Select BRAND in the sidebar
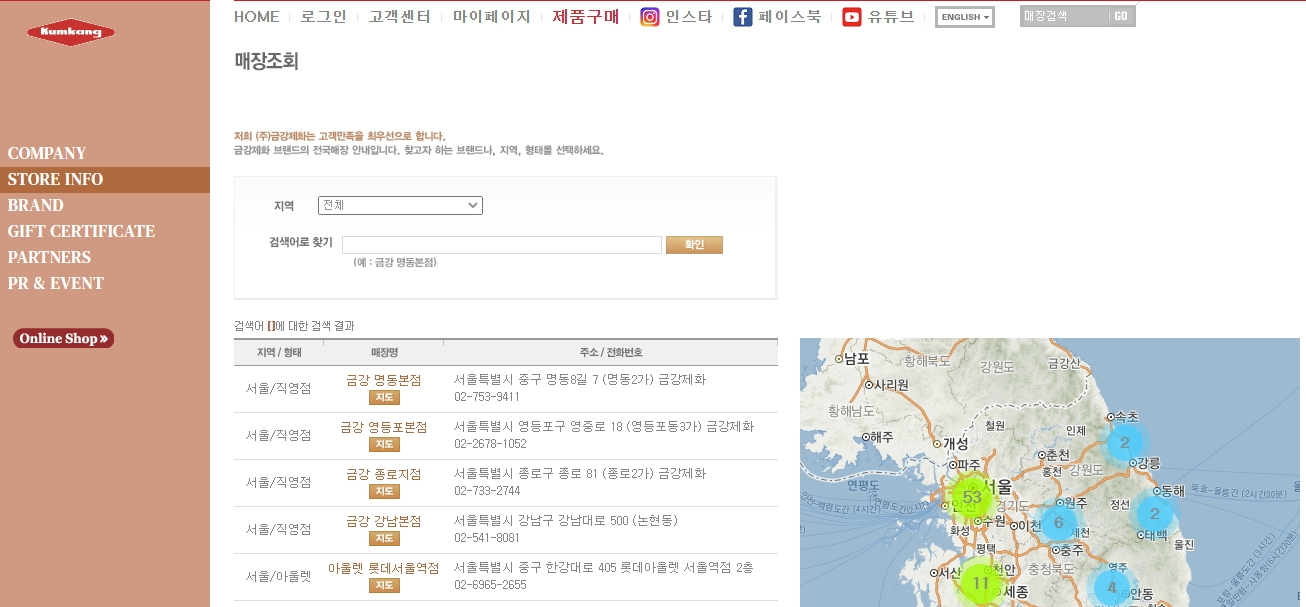The image size is (1306, 607). 36,205
